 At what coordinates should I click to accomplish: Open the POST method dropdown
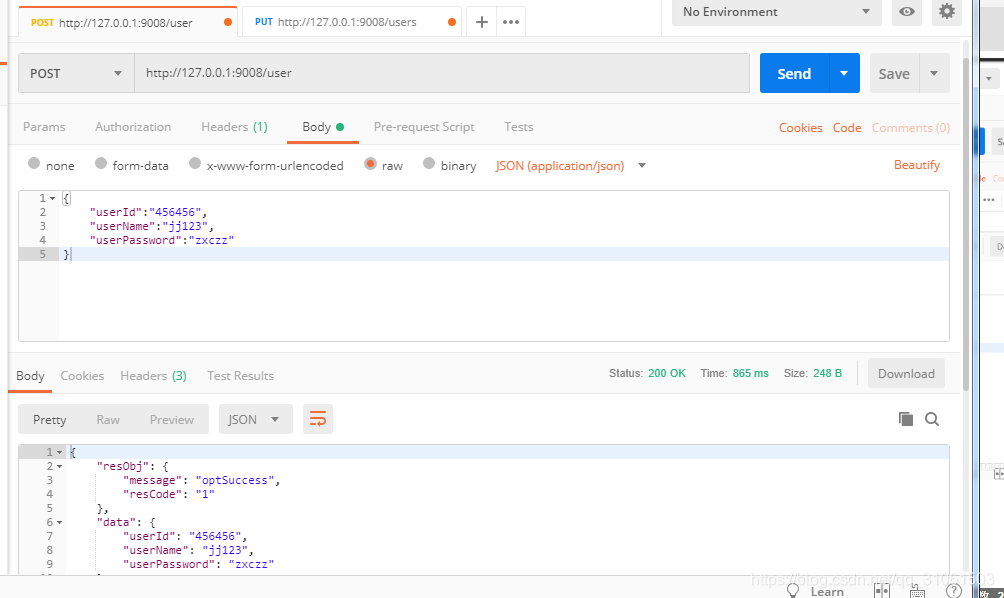(76, 74)
